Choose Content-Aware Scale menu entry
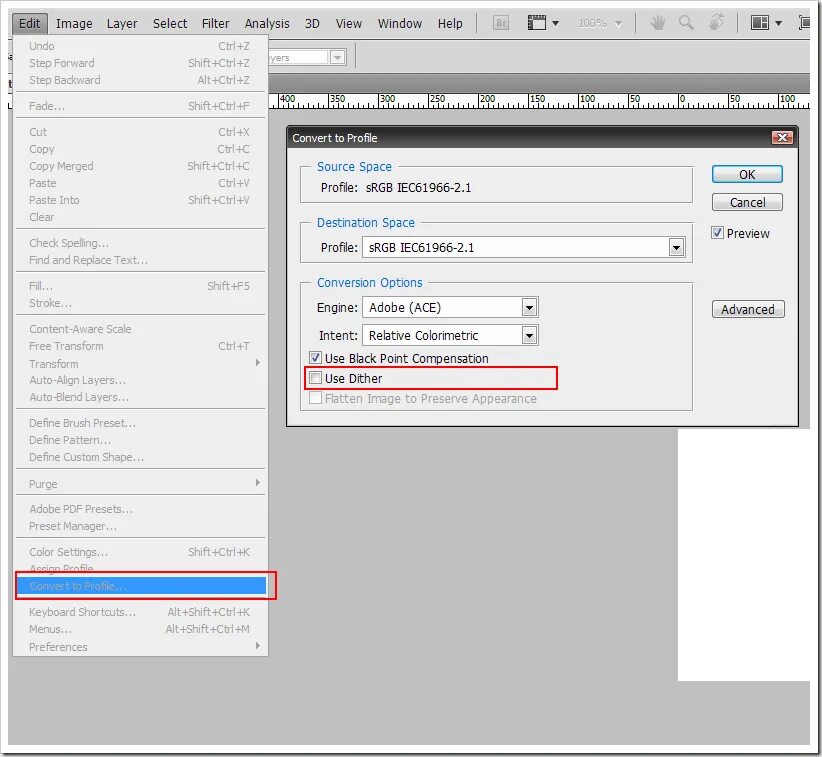This screenshot has width=822, height=757. pos(141,329)
